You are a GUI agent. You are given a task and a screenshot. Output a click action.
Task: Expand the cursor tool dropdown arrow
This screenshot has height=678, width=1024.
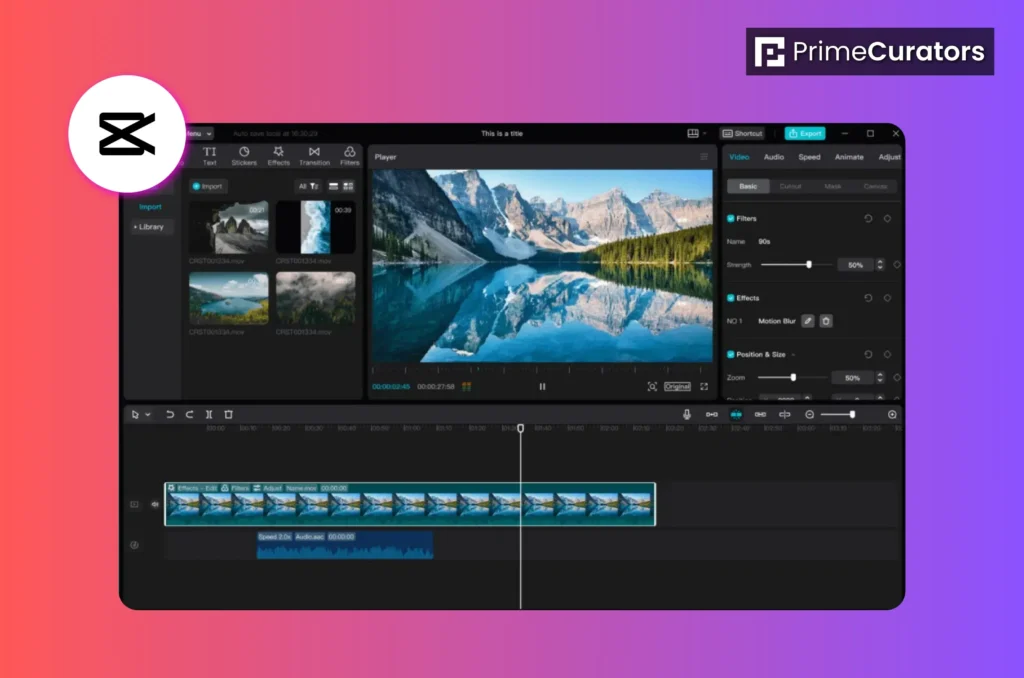[148, 414]
